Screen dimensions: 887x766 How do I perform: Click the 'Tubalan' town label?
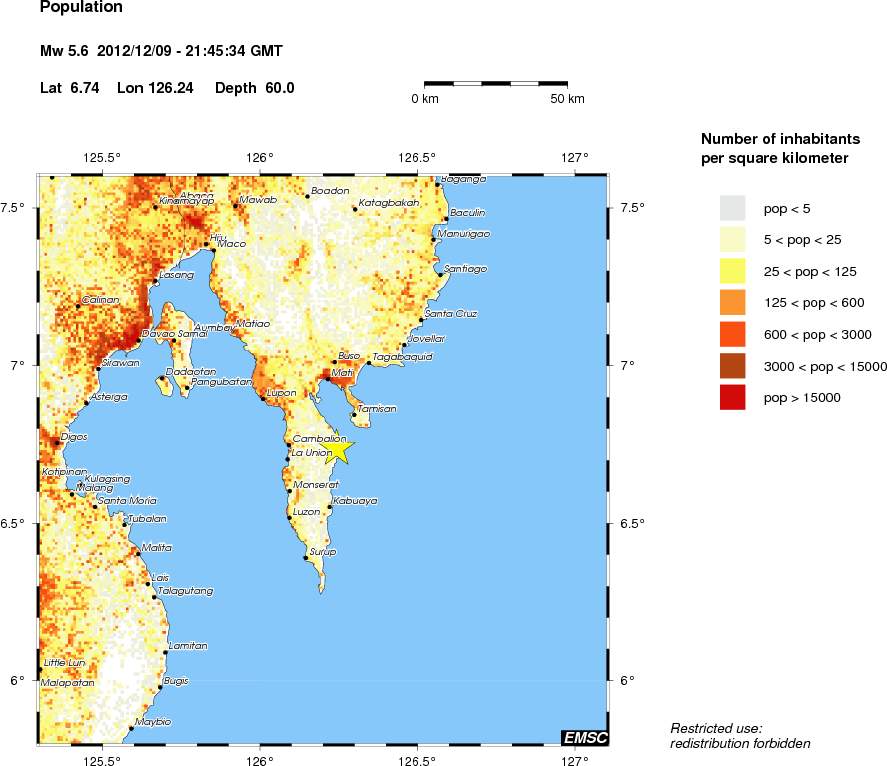pos(147,519)
